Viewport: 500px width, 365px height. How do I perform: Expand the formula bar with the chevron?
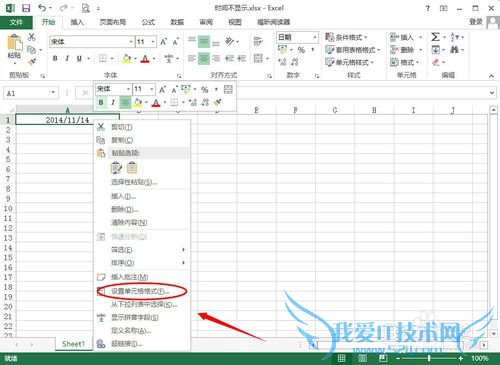pos(492,93)
